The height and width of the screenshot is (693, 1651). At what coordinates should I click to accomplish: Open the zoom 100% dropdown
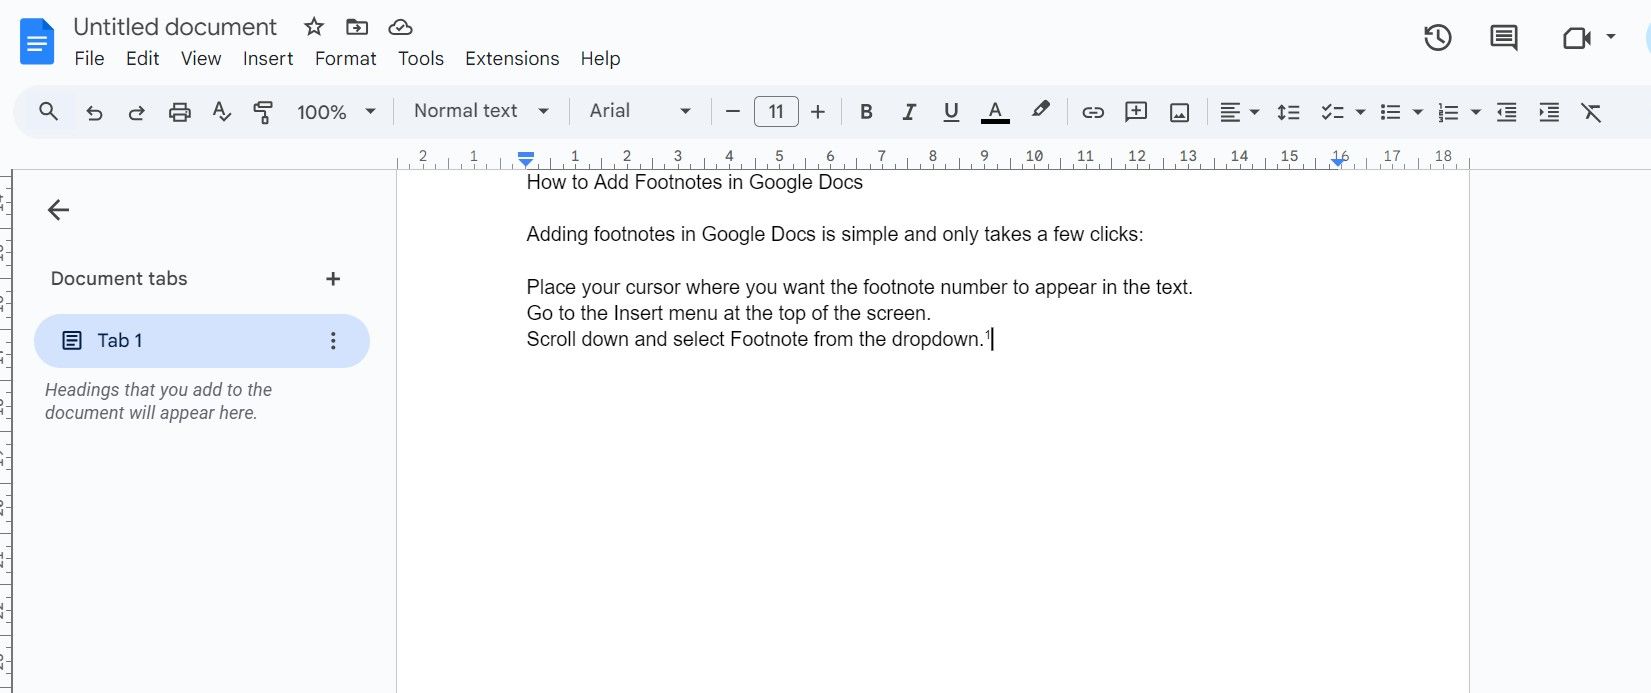[336, 112]
